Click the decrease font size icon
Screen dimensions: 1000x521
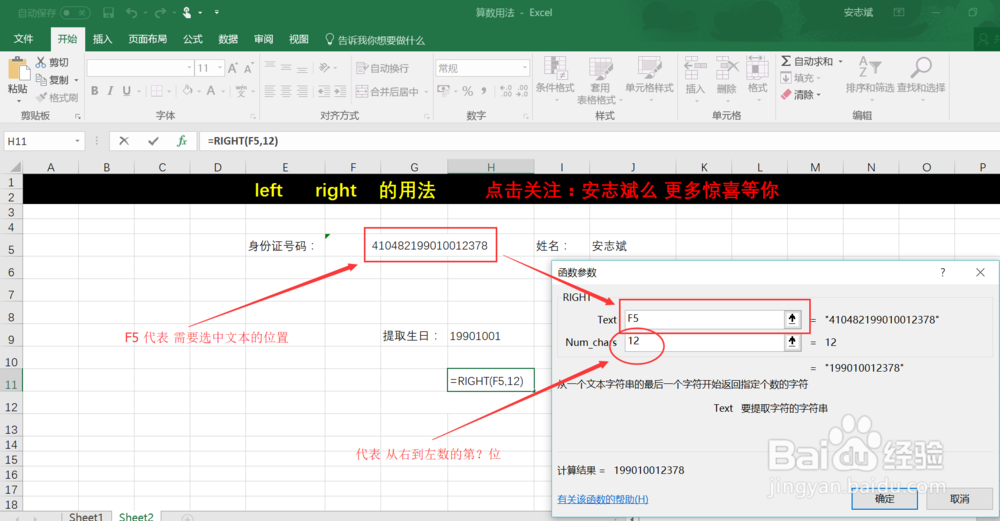pos(249,68)
